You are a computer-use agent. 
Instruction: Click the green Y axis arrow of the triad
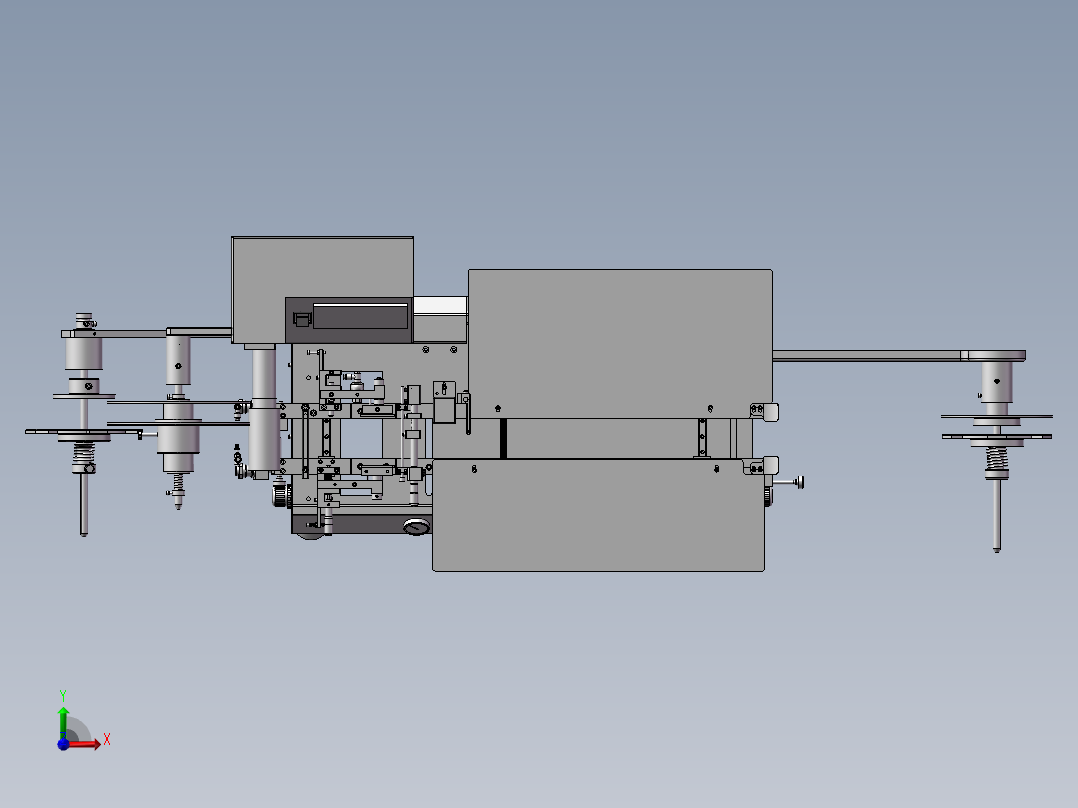pyautogui.click(x=63, y=722)
